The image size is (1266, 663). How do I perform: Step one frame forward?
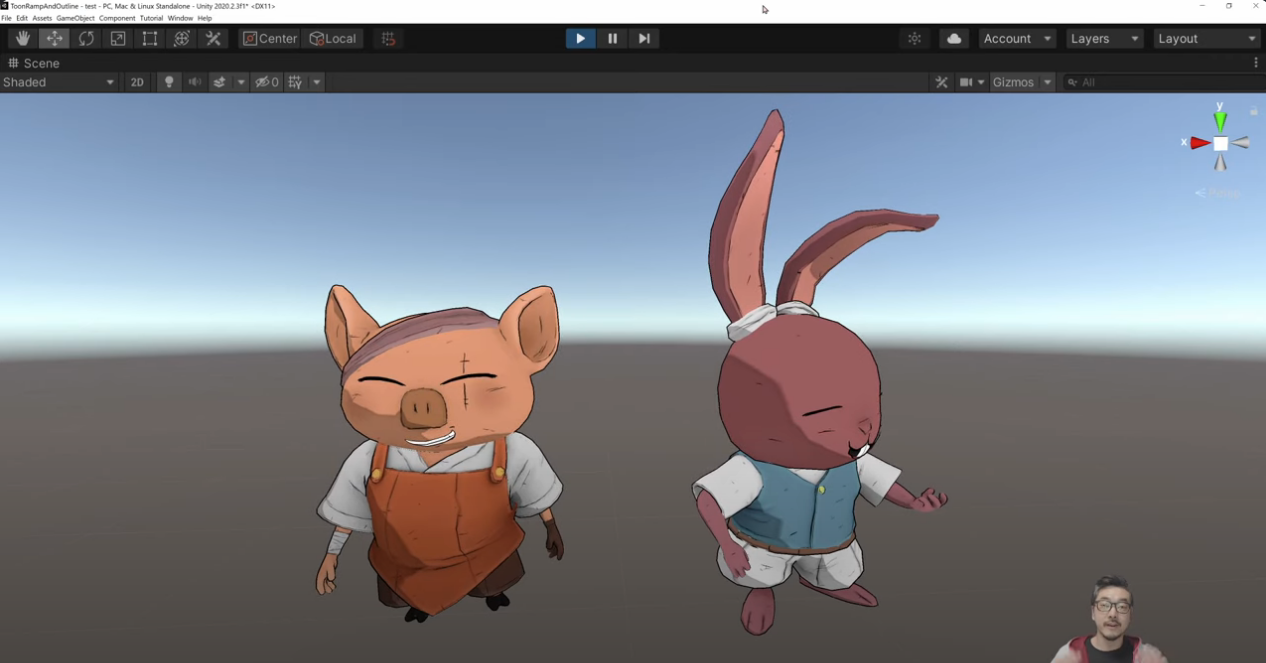pyautogui.click(x=644, y=38)
